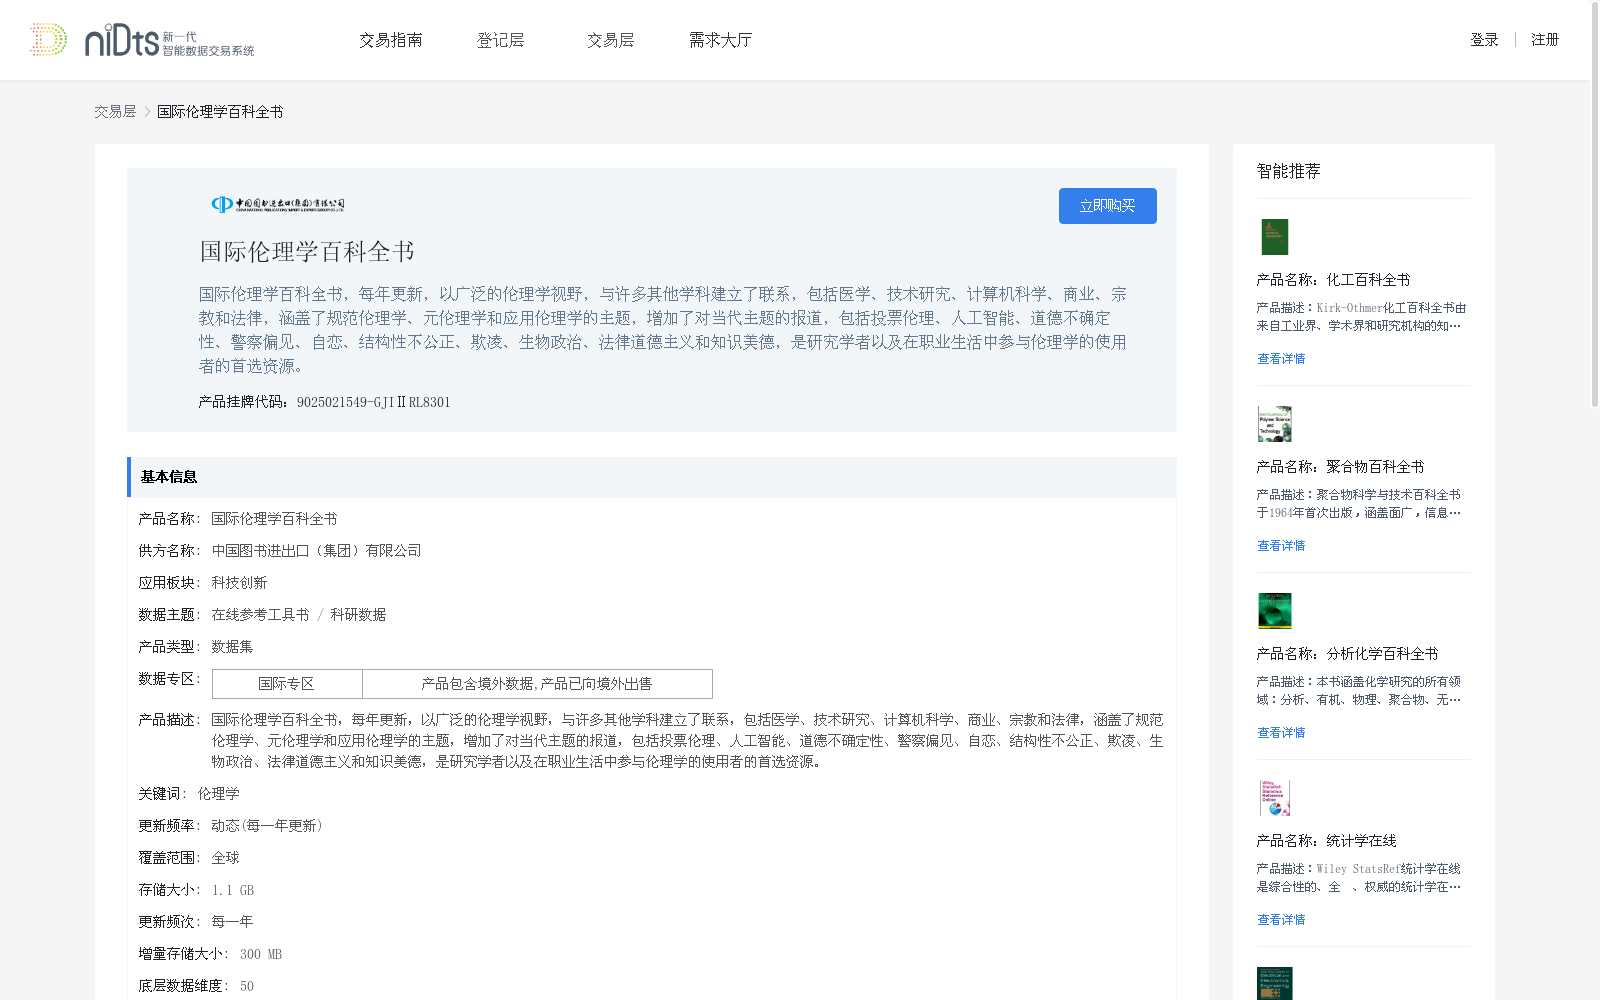Click the supplier company logo
Viewport: 1600px width, 1000px height.
tap(278, 204)
